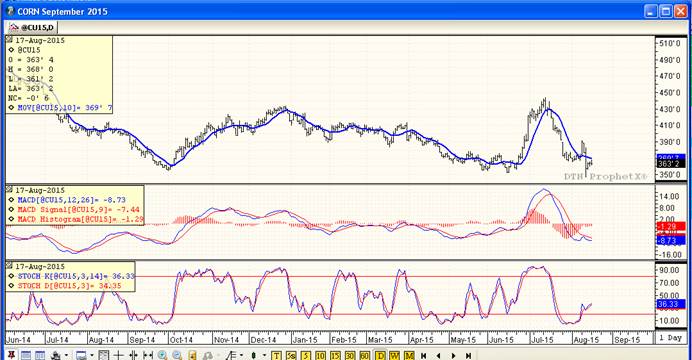This screenshot has height=360, width=692.
Task: Jump to last bar of chart
Action: point(468,356)
